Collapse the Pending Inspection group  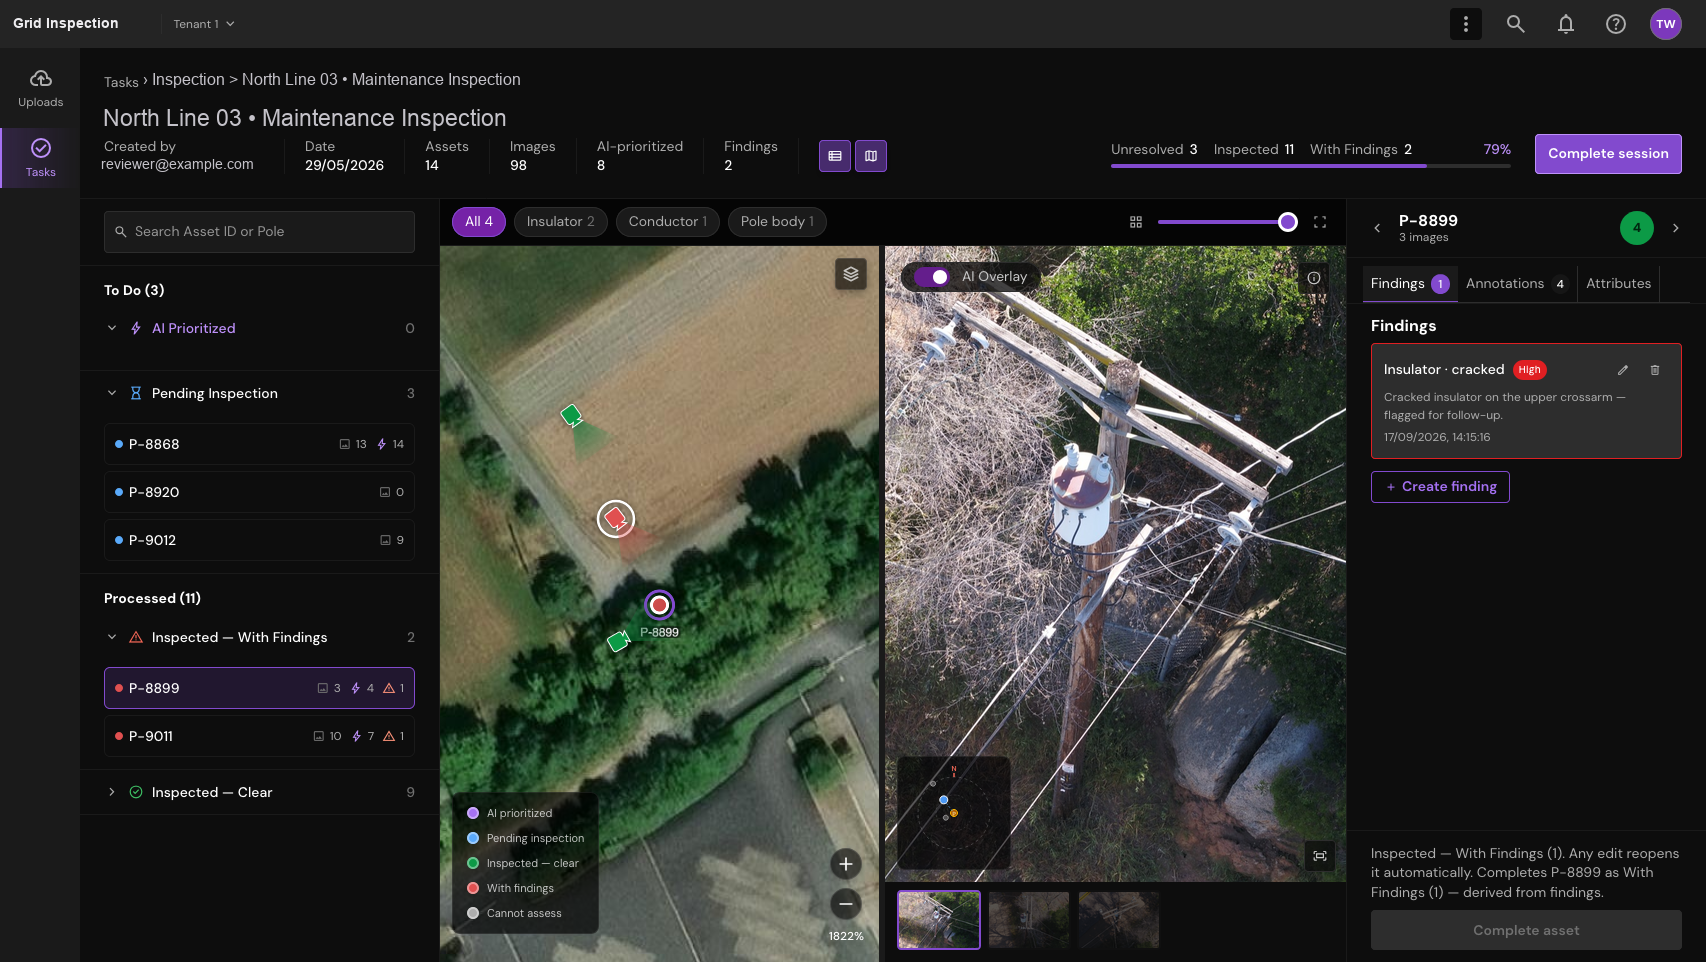pyautogui.click(x=112, y=393)
